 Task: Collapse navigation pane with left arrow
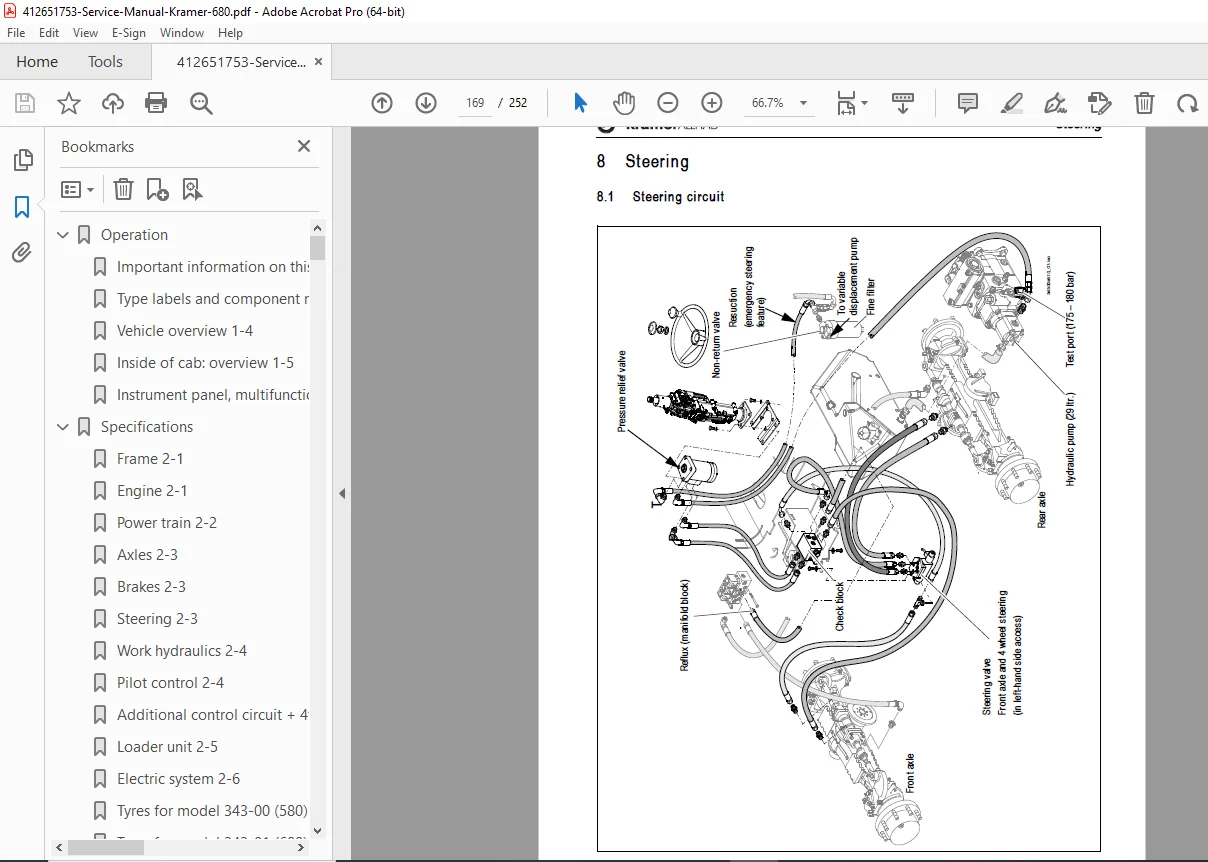(x=342, y=493)
